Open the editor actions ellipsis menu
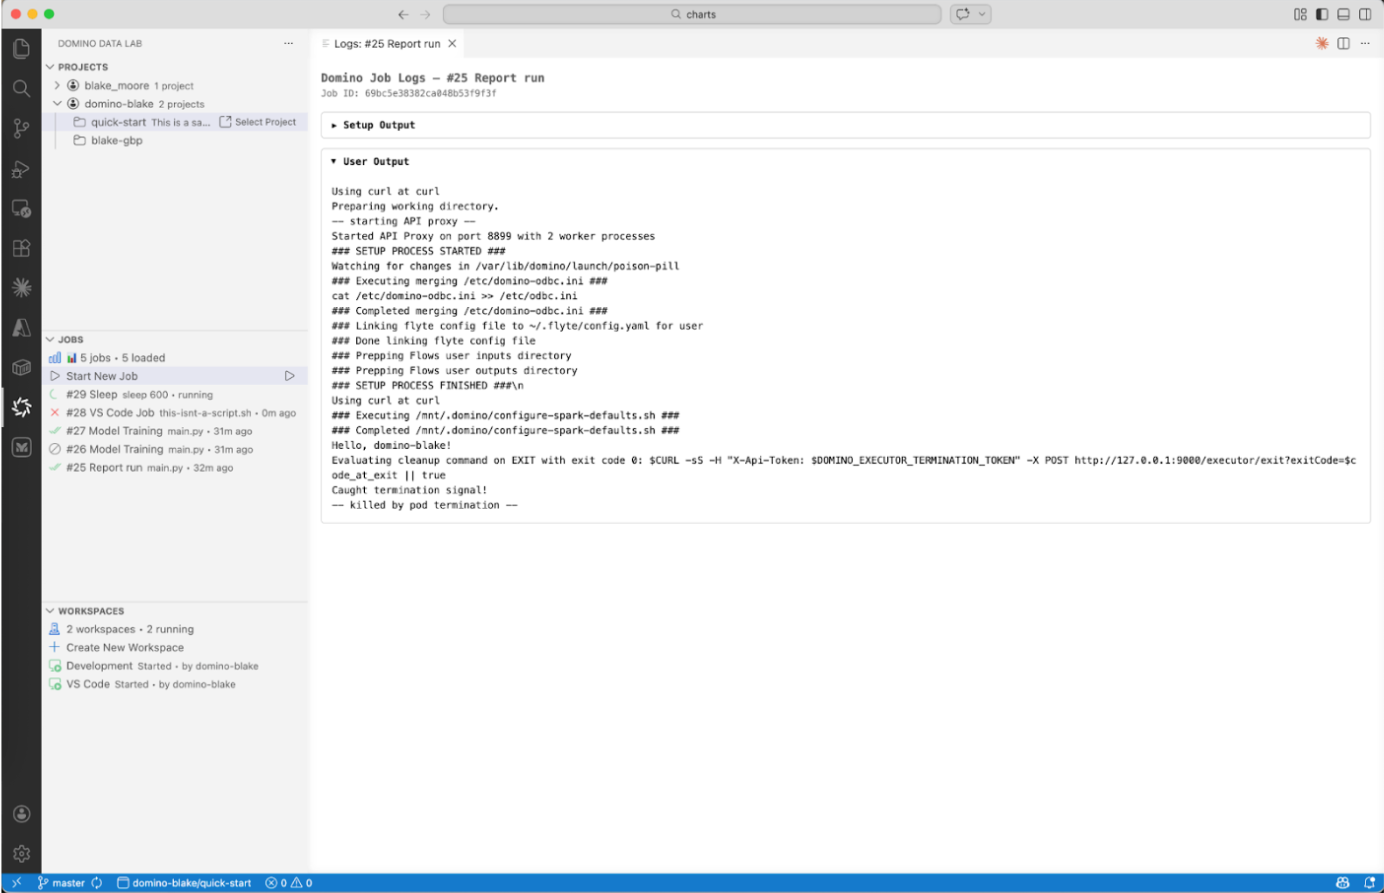Viewport: 1384px width, 893px height. click(x=1365, y=43)
